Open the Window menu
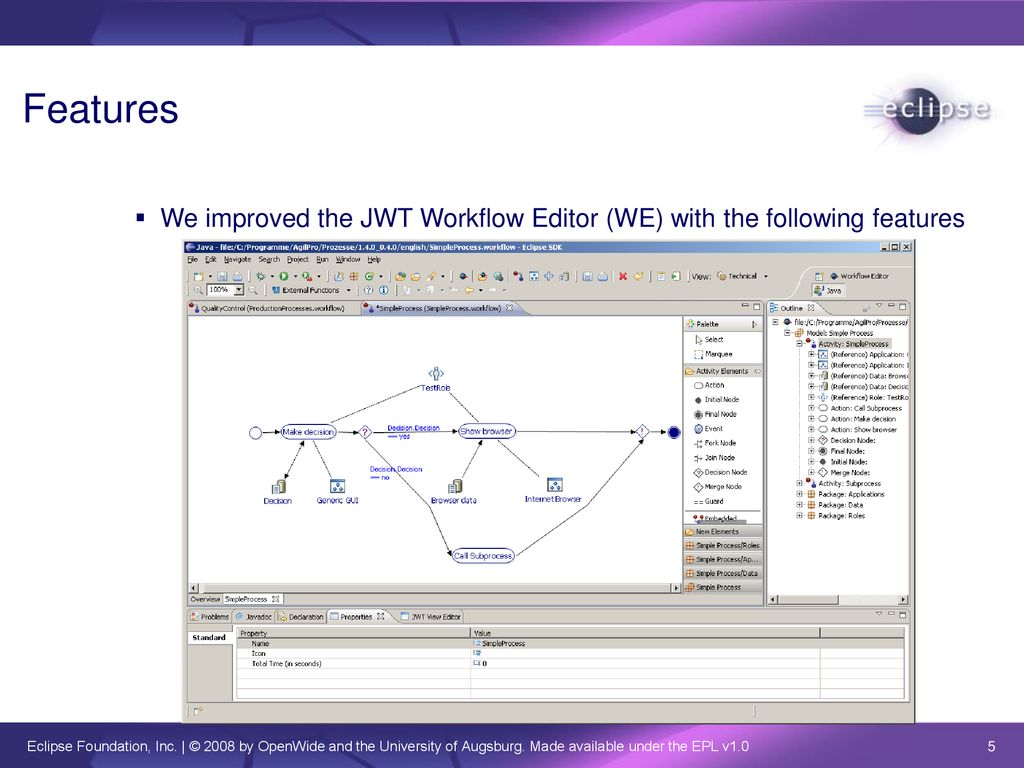1024x768 pixels. [x=348, y=259]
